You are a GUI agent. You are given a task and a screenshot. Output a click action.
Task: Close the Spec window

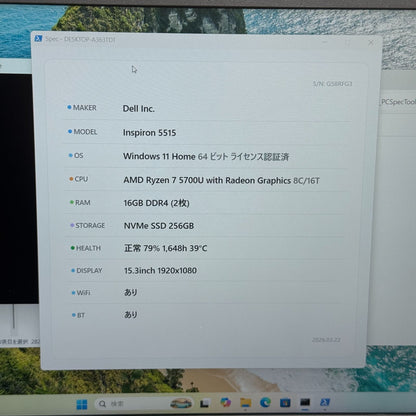click(371, 43)
